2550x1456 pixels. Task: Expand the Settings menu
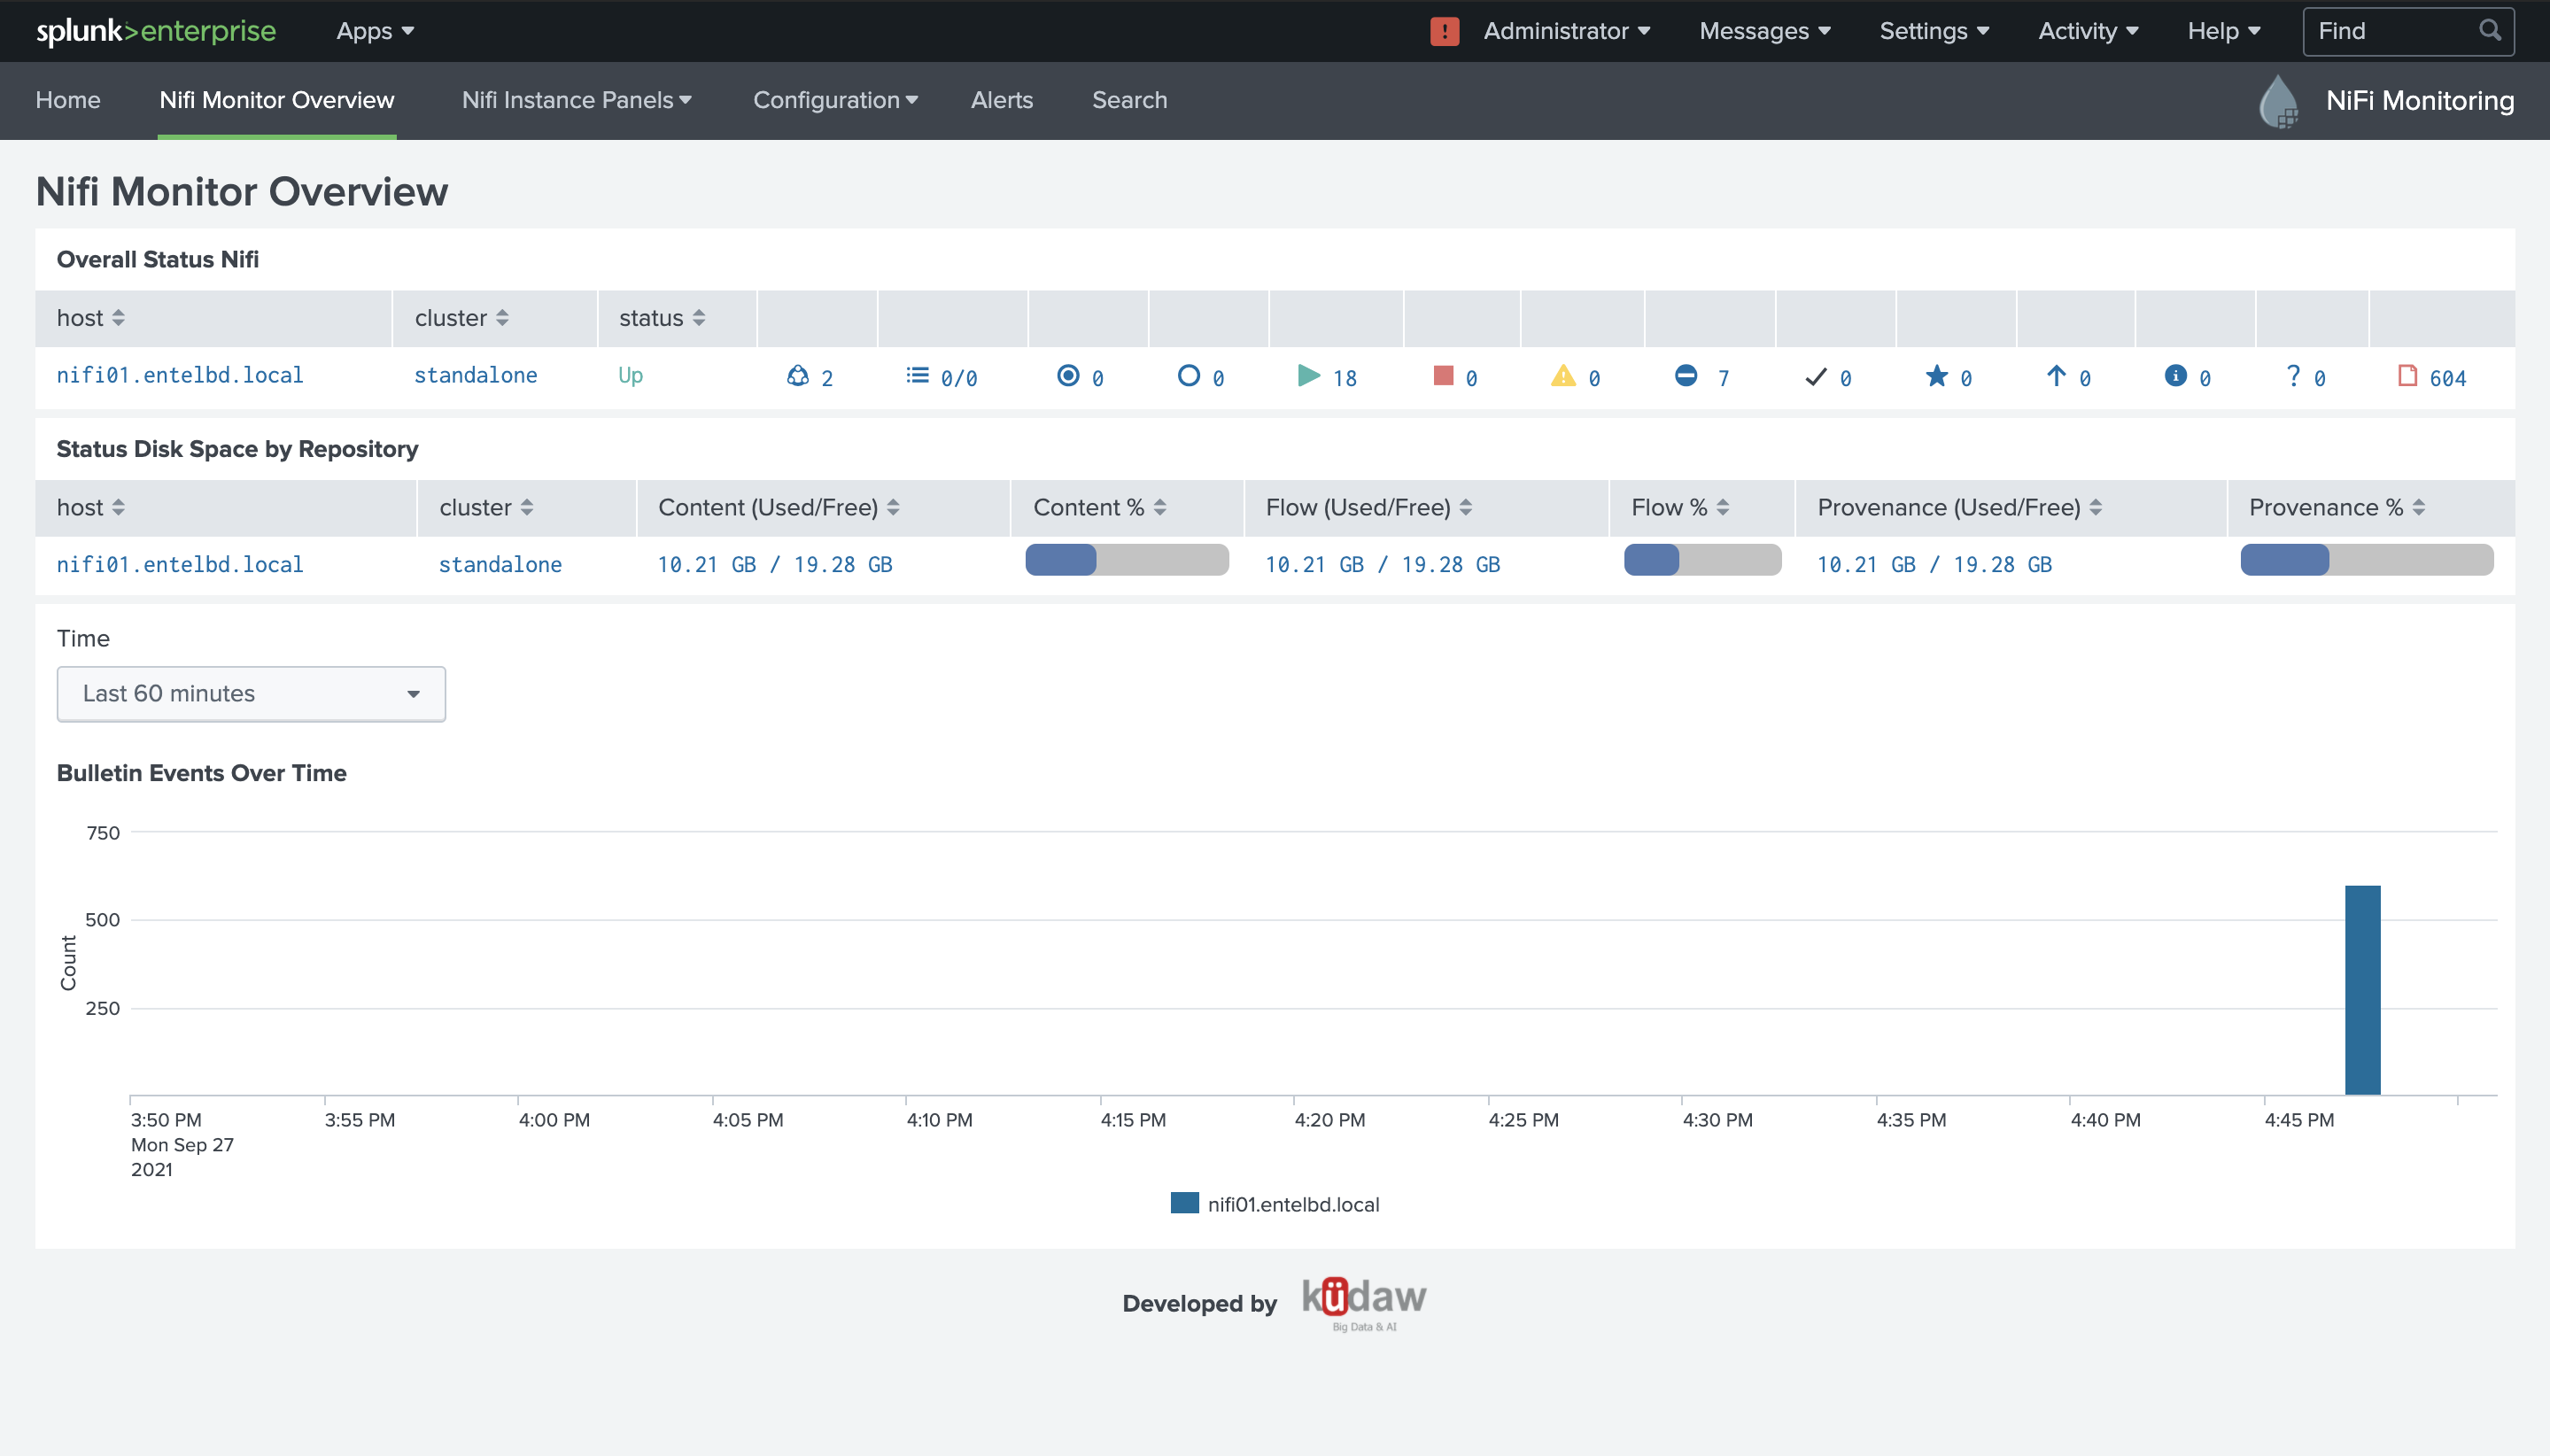(1934, 31)
